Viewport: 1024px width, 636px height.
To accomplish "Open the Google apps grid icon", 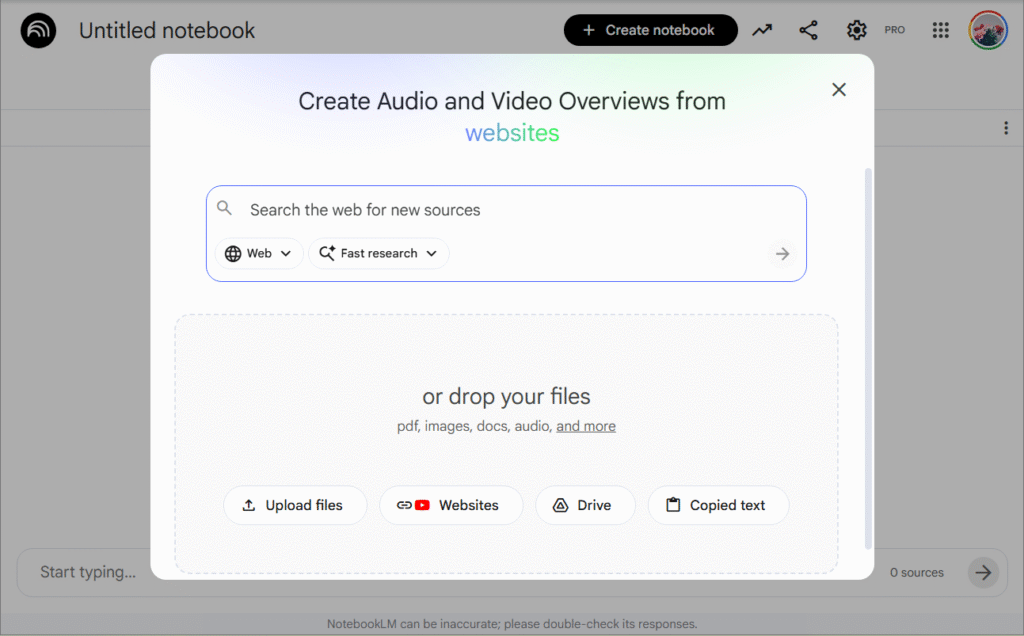I will pos(940,30).
